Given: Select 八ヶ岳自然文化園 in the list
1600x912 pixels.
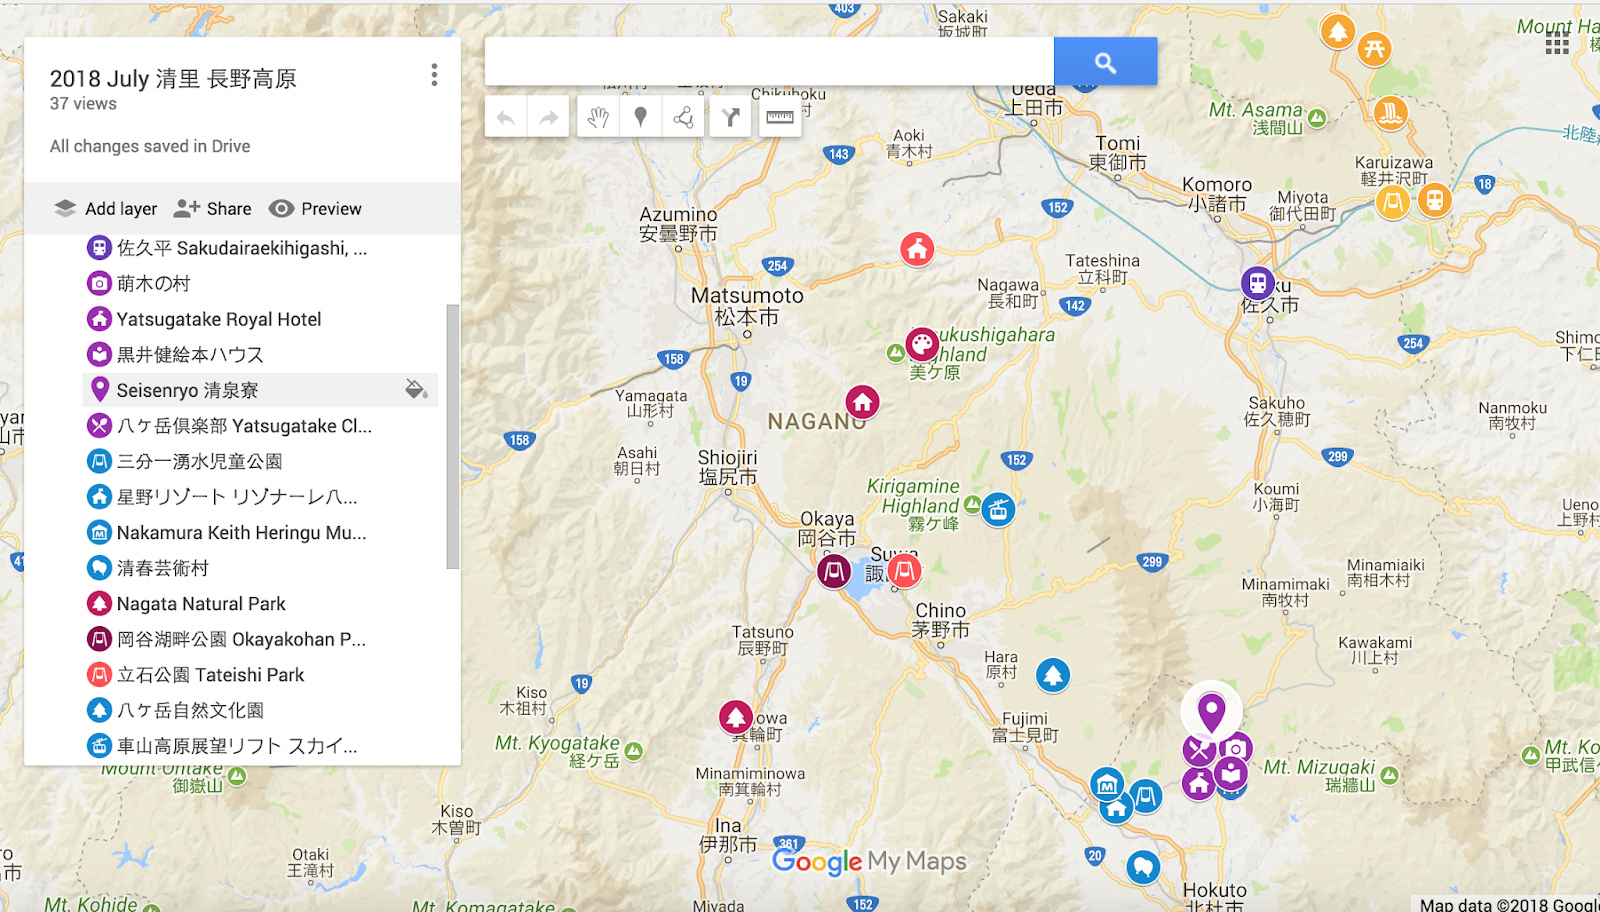Looking at the screenshot, I should pyautogui.click(x=260, y=710).
